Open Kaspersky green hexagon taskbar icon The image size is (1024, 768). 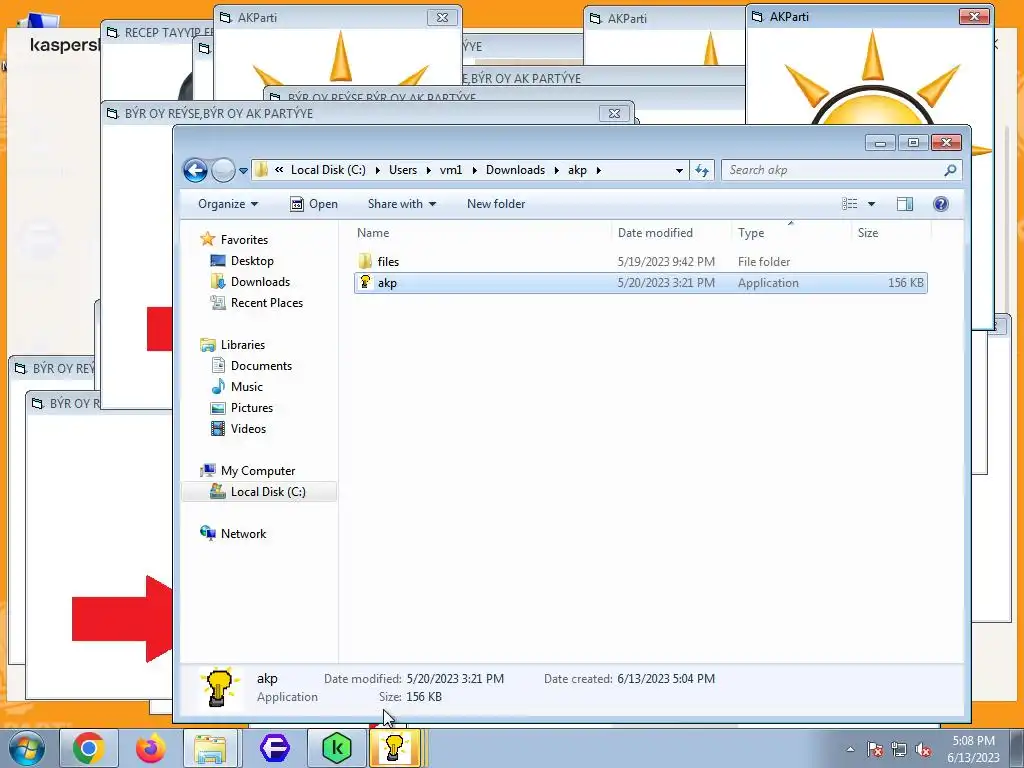pyautogui.click(x=337, y=748)
